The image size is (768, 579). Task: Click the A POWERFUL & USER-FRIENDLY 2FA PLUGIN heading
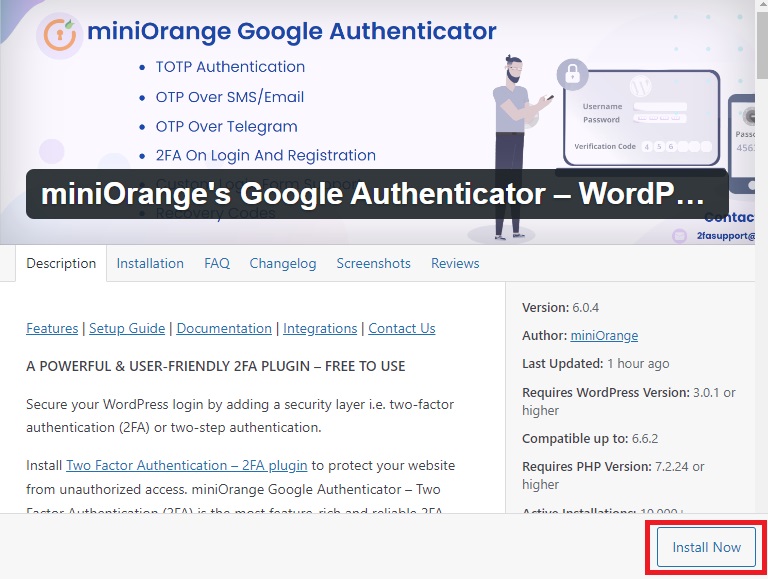216,366
